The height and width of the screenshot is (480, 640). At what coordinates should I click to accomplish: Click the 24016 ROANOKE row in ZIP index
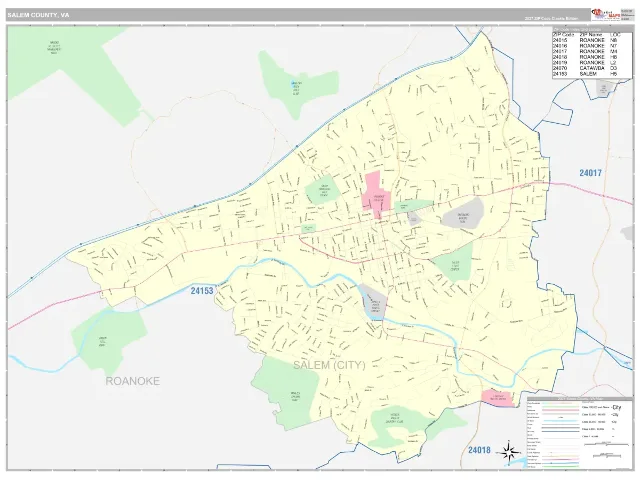585,46
